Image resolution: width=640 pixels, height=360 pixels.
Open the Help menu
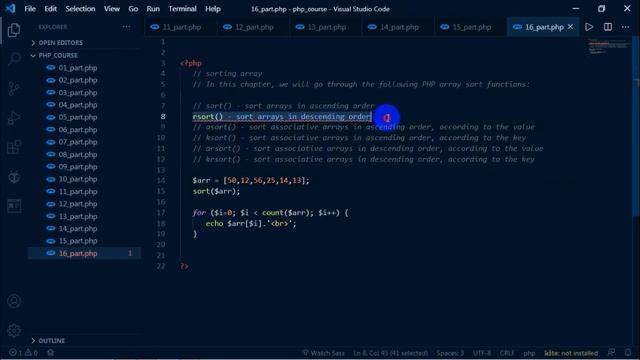tap(213, 9)
